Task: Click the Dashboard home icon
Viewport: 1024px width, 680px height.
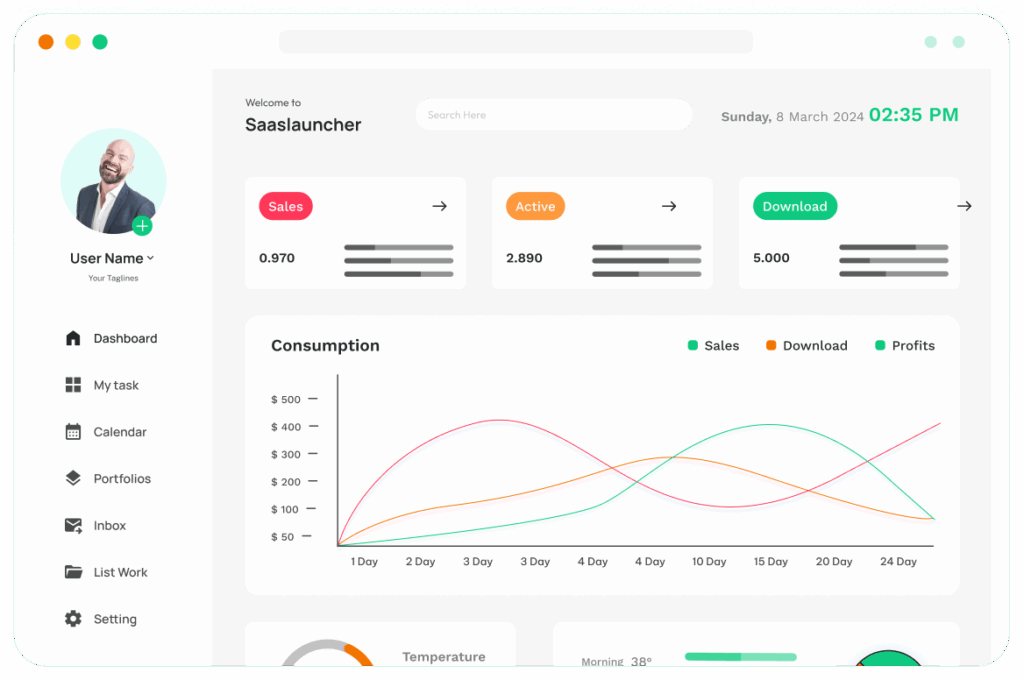Action: click(73, 338)
